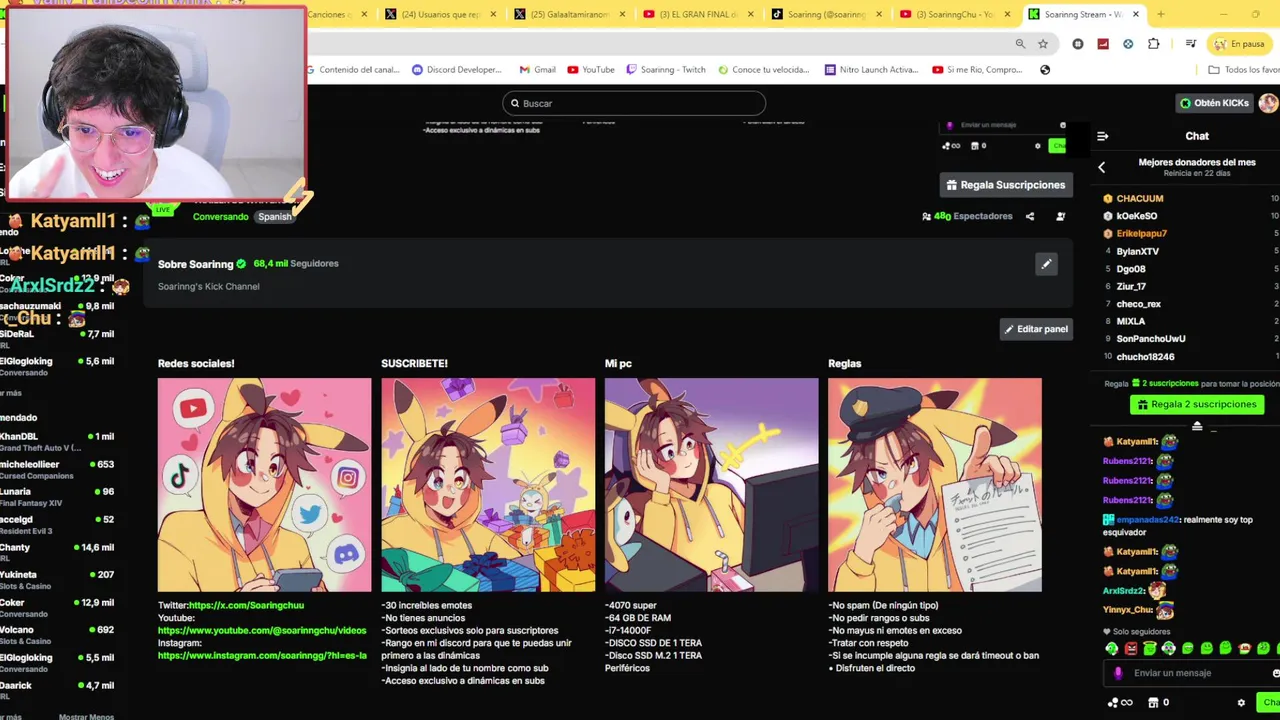Open emoji picker in chat message field
The height and width of the screenshot is (720, 1280).
(1275, 673)
